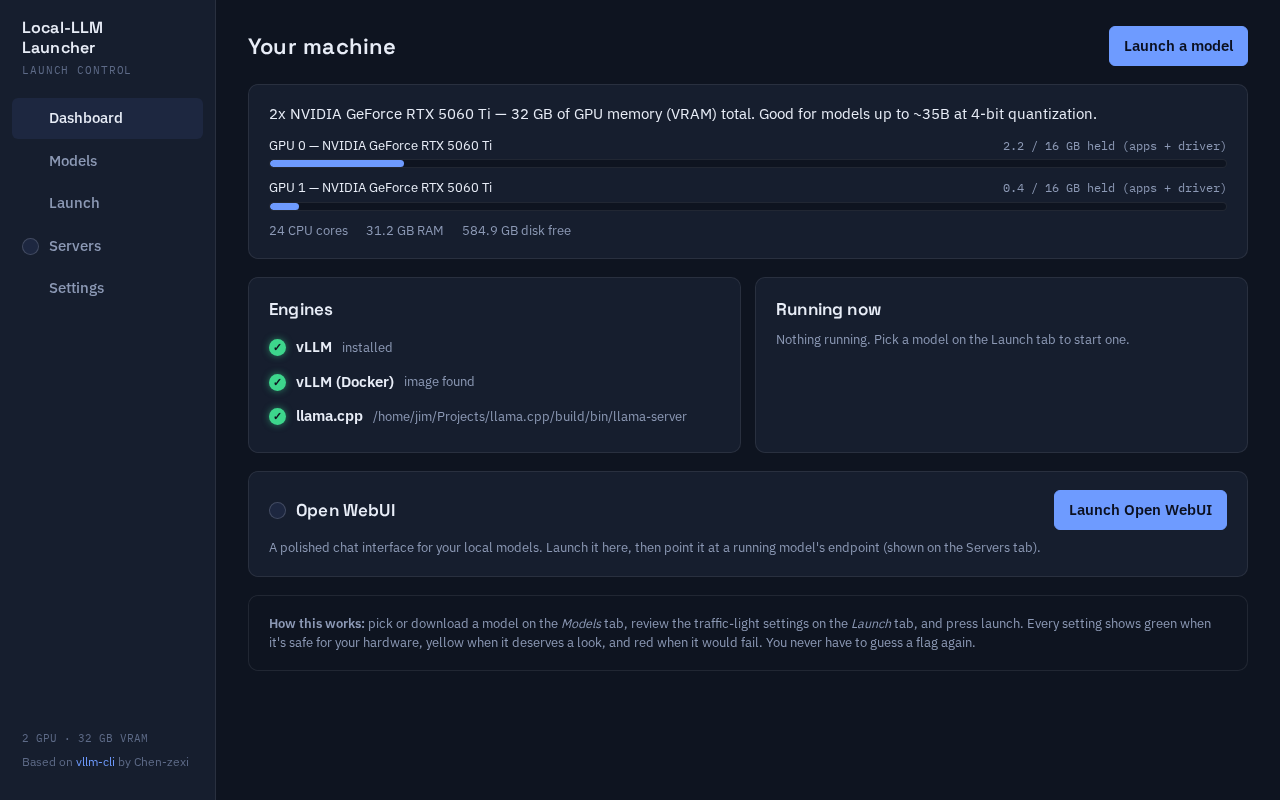This screenshot has height=800, width=1280.
Task: Click '2 GPU · 32 GB VRAM' footer text
Action: [x=85, y=739]
